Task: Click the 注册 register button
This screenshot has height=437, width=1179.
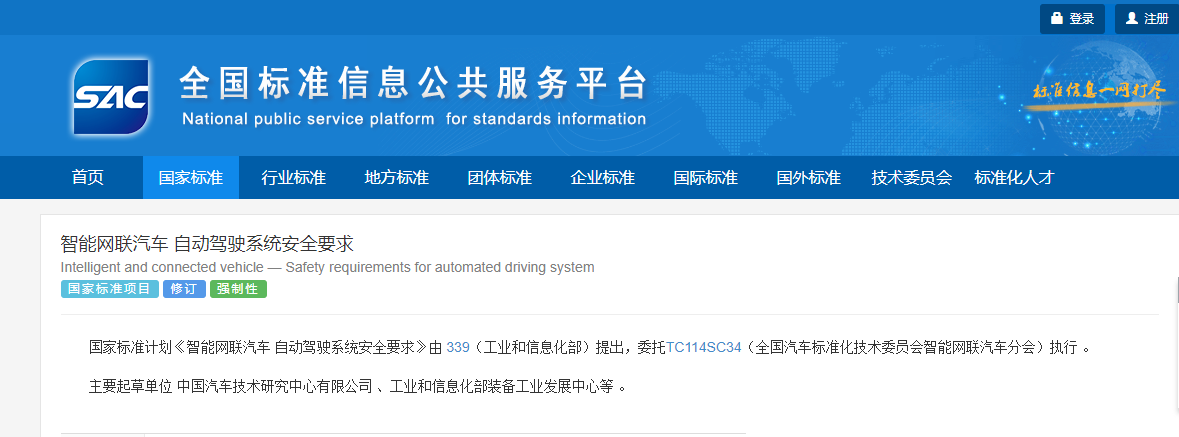Action: point(1146,18)
